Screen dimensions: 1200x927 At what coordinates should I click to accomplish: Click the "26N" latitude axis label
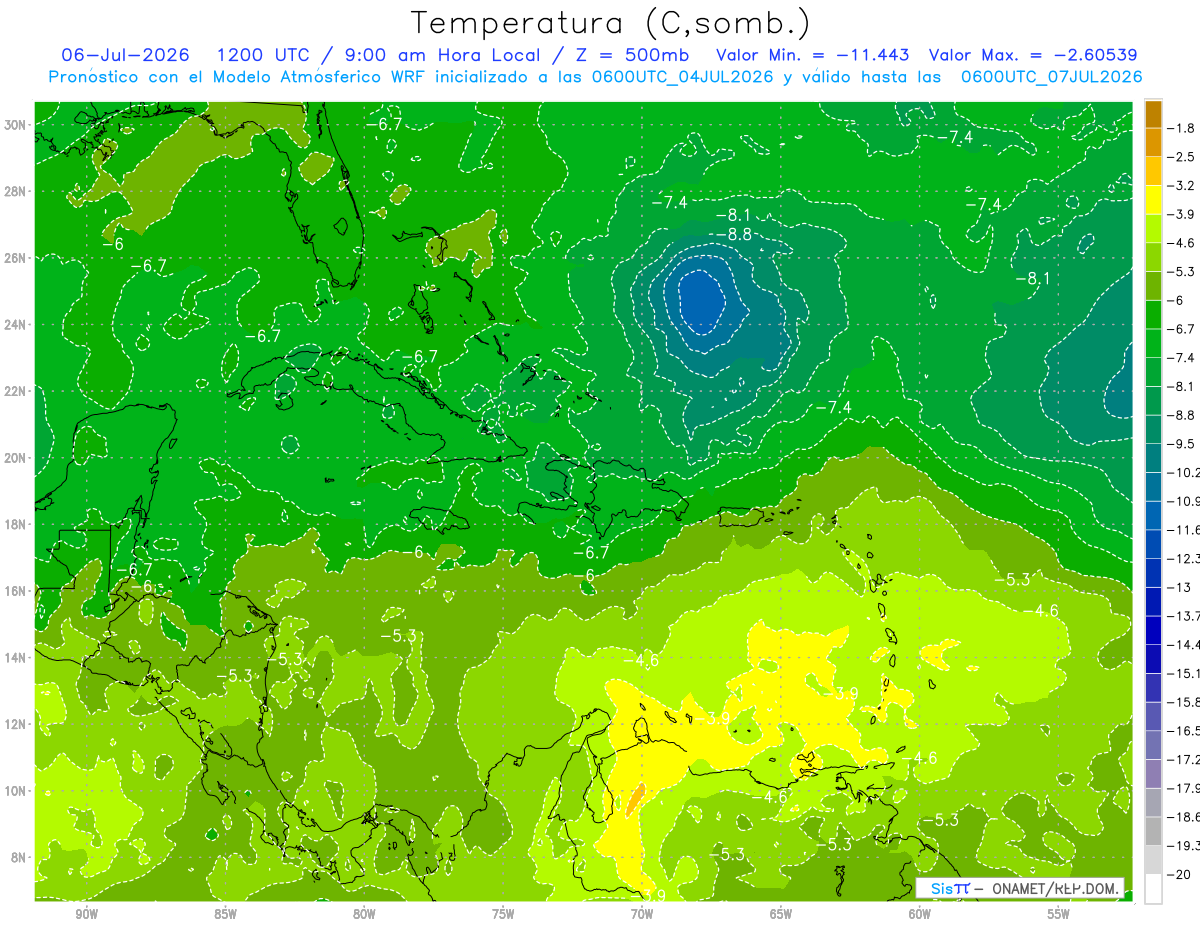(17, 258)
